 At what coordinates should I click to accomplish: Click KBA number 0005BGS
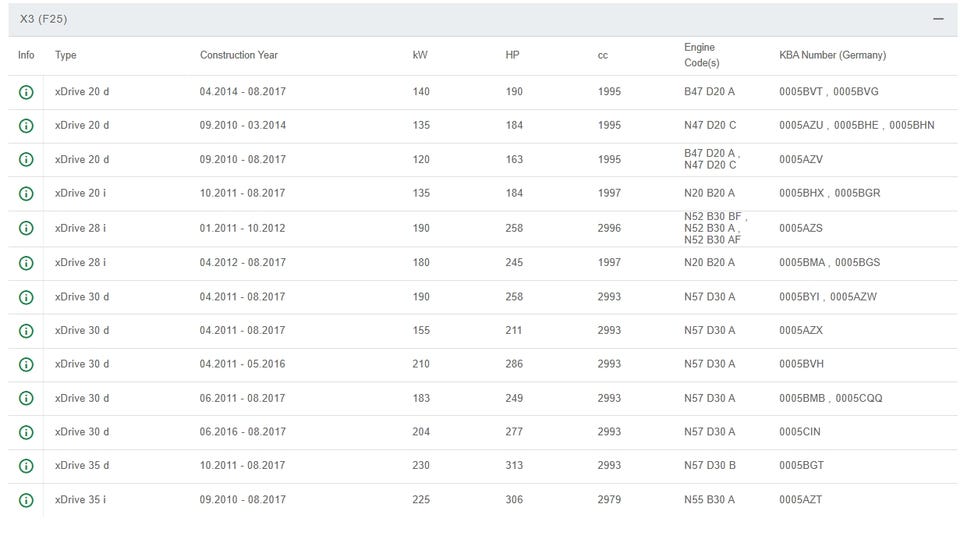(858, 263)
